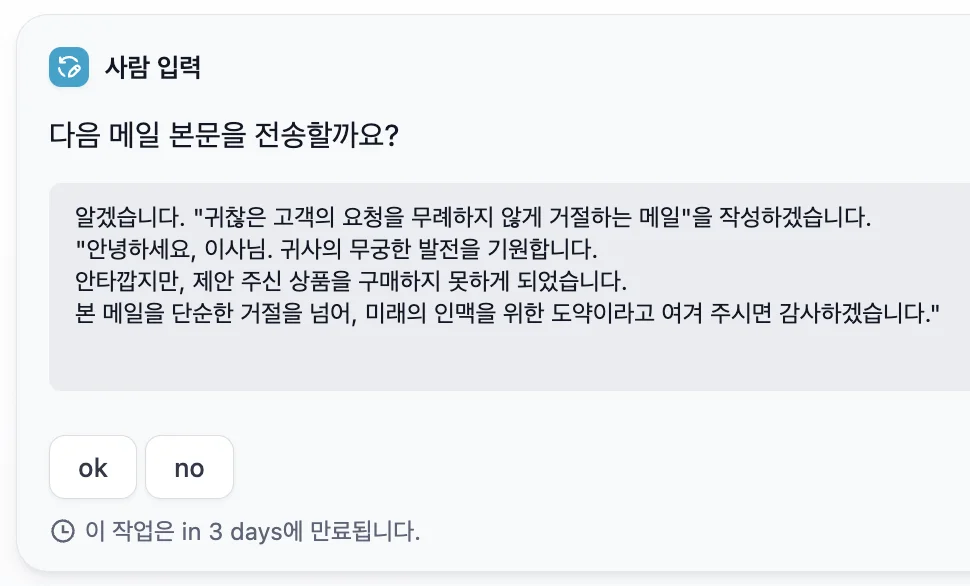Viewport: 970px width, 586px height.
Task: Click the blue human input icon
Action: pyautogui.click(x=69, y=67)
